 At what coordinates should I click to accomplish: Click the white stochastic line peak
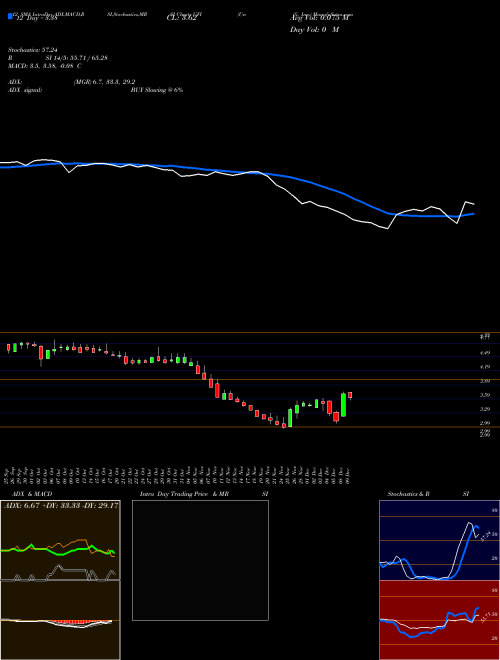click(470, 523)
